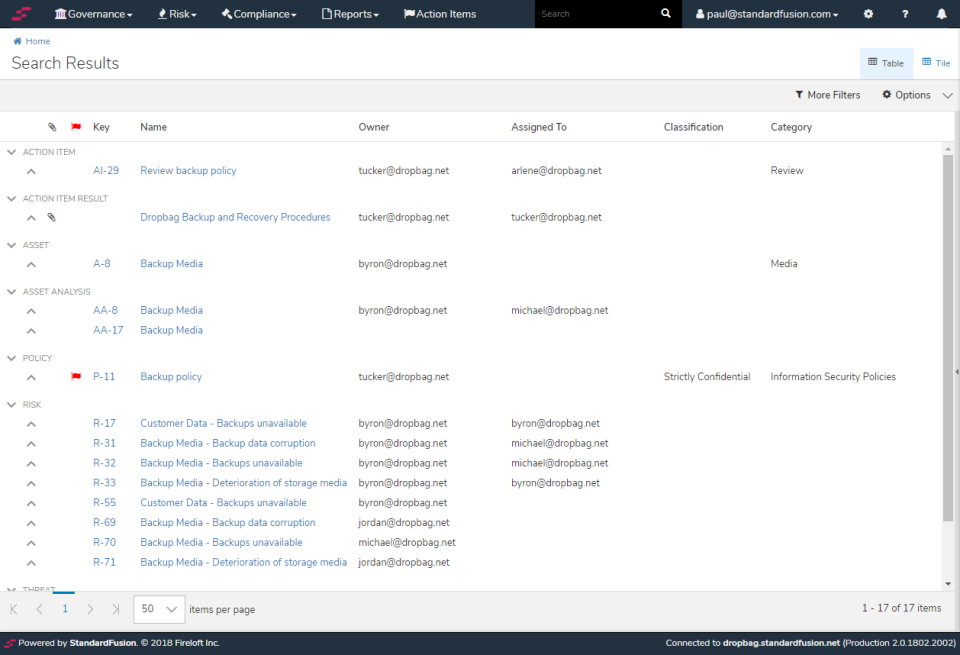The height and width of the screenshot is (655, 960).
Task: Sort by Category column header
Action: point(791,127)
